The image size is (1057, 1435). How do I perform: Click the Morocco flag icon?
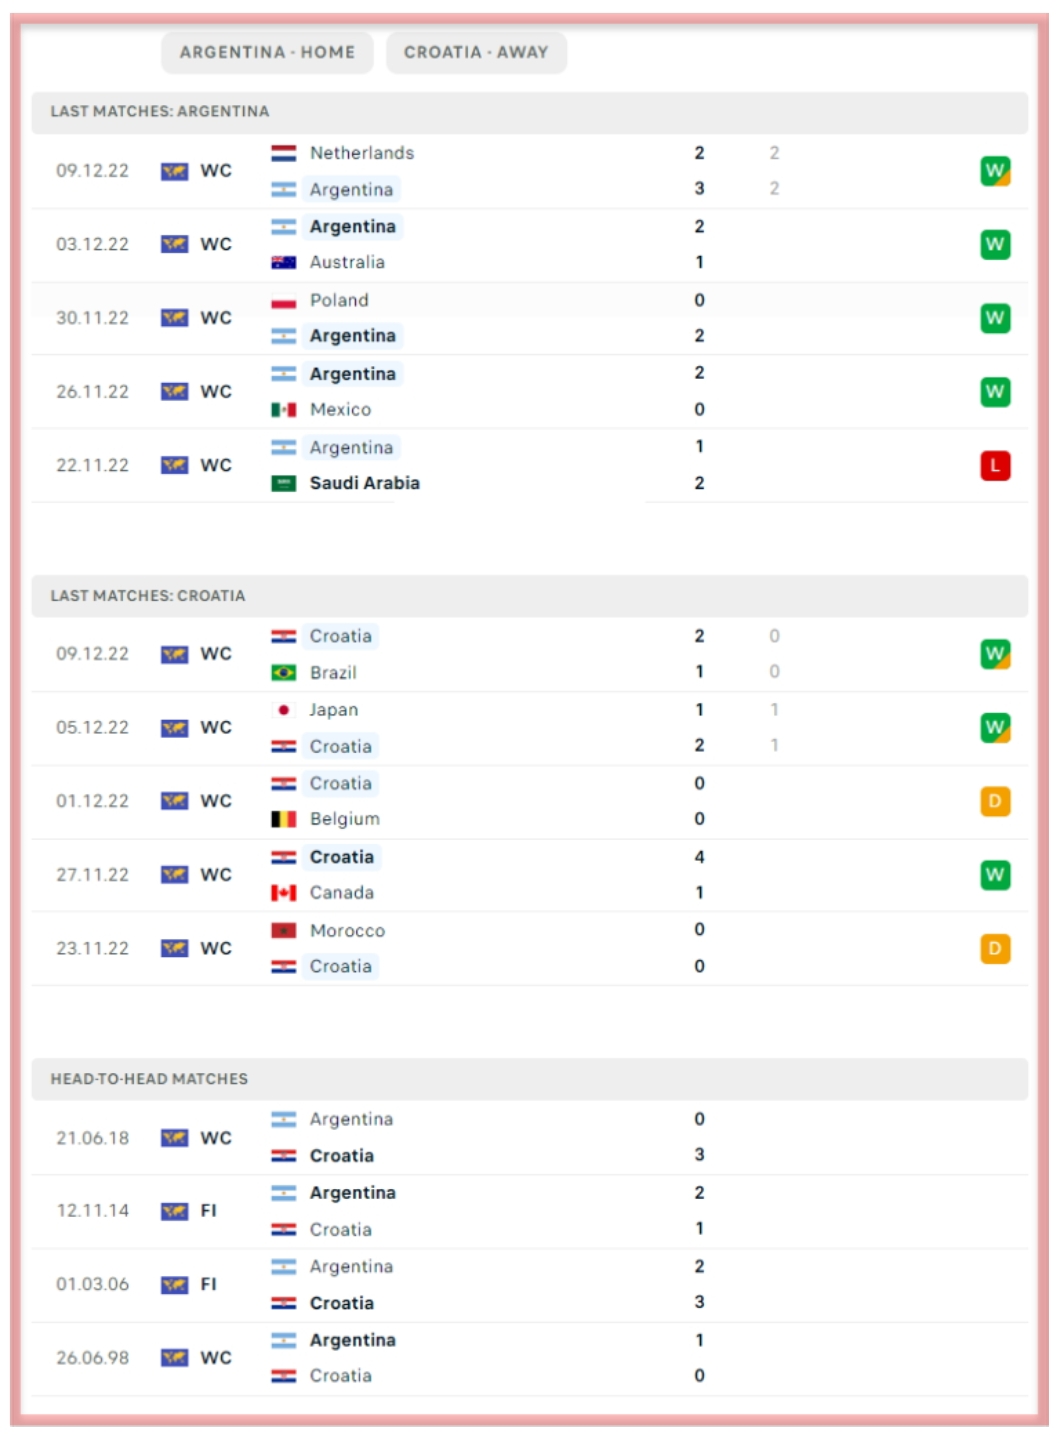[x=284, y=931]
